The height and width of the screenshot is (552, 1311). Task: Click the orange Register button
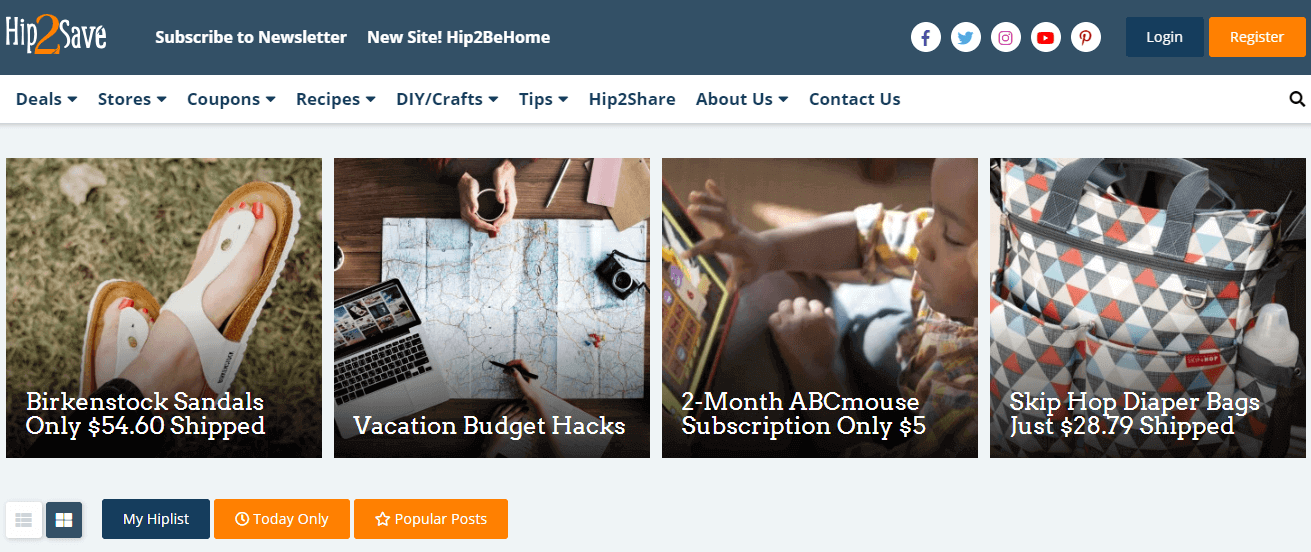click(1257, 37)
